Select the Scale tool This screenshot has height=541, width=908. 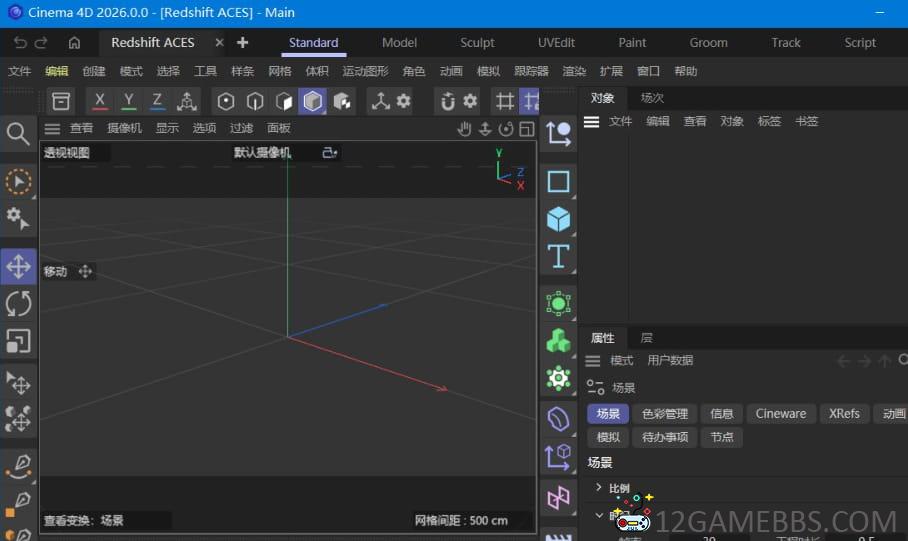coord(18,341)
